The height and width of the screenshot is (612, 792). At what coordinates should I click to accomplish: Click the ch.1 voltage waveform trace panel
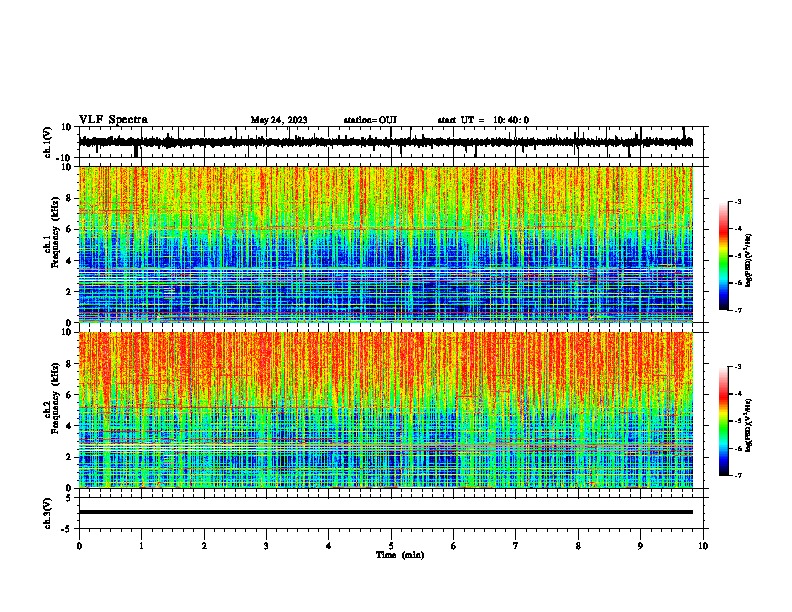pyautogui.click(x=393, y=142)
